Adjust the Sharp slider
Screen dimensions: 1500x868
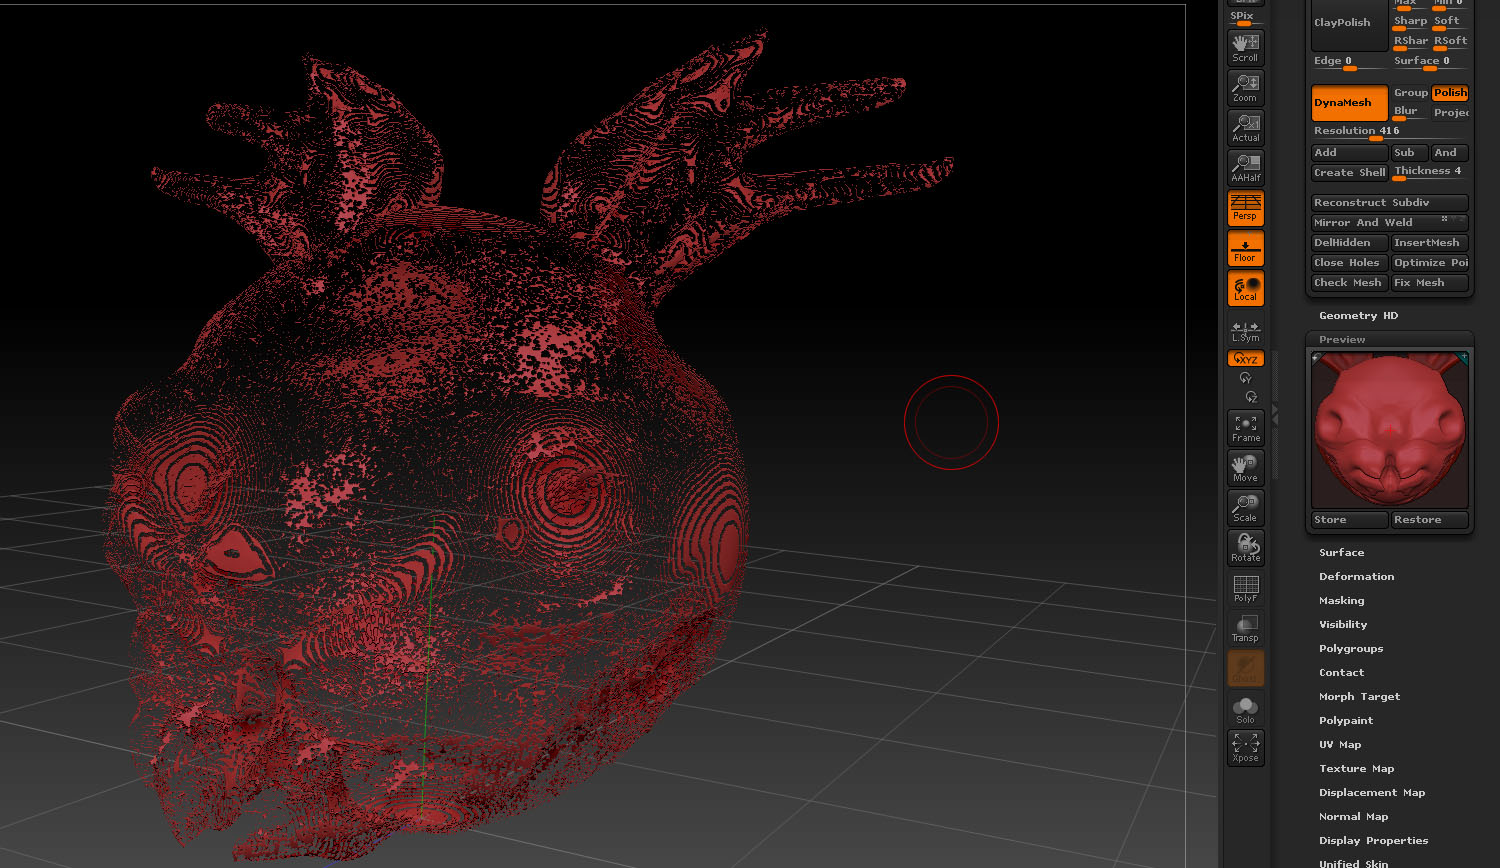[1410, 22]
